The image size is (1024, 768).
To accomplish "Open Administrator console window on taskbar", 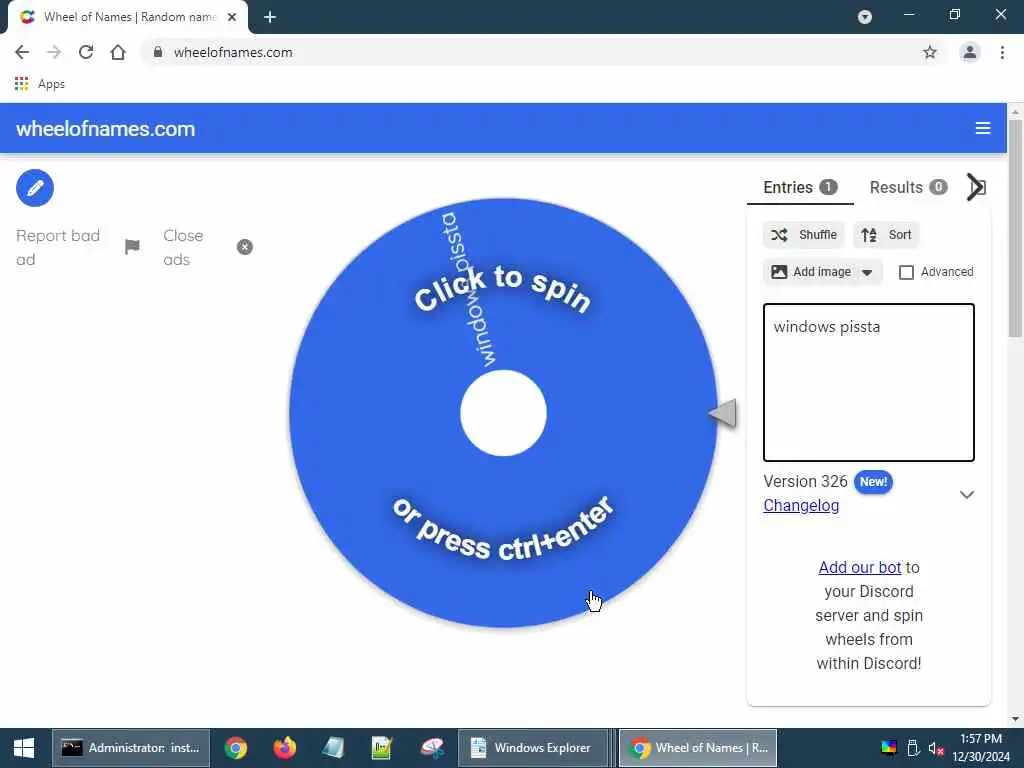I will click(131, 748).
